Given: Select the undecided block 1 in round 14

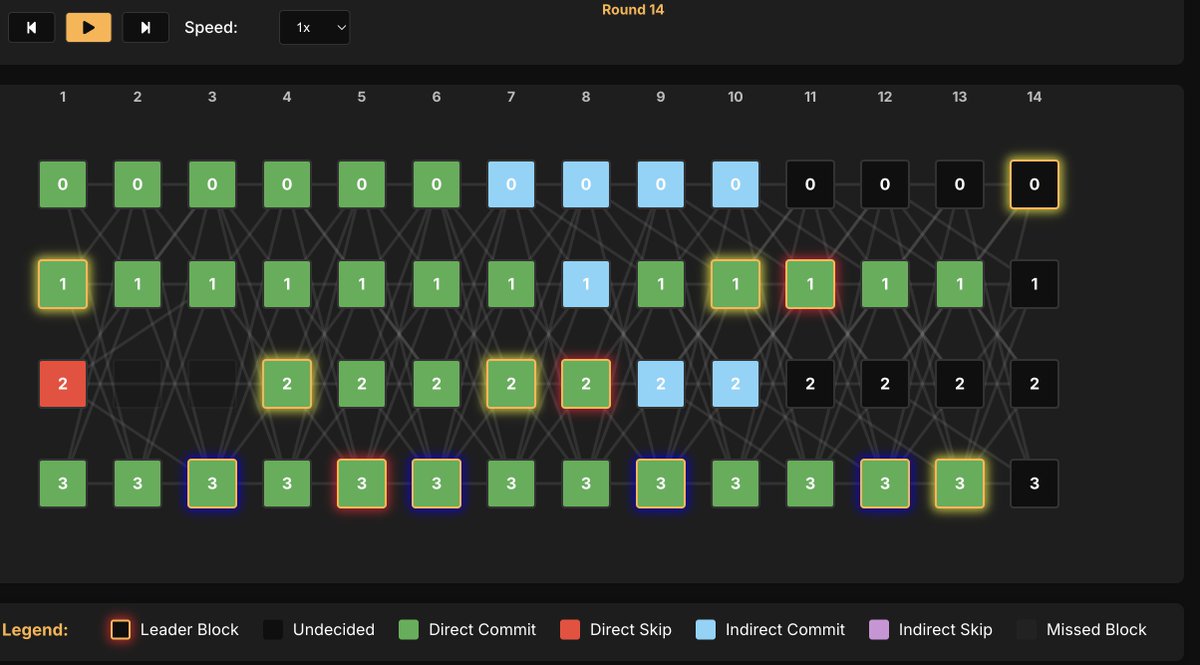Looking at the screenshot, I should pyautogui.click(x=1034, y=284).
